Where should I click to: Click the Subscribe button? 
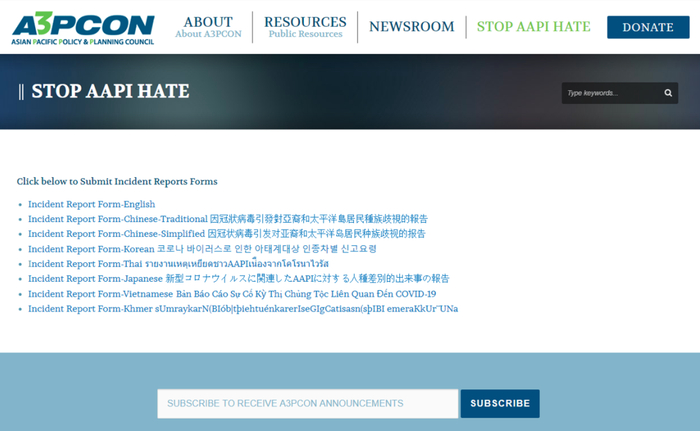pos(500,404)
